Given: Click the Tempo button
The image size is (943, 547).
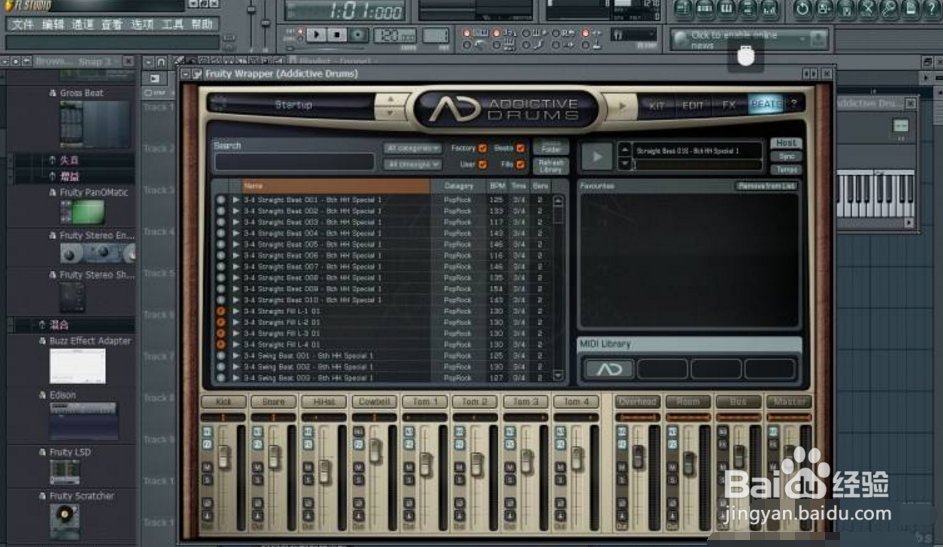Looking at the screenshot, I should (785, 170).
